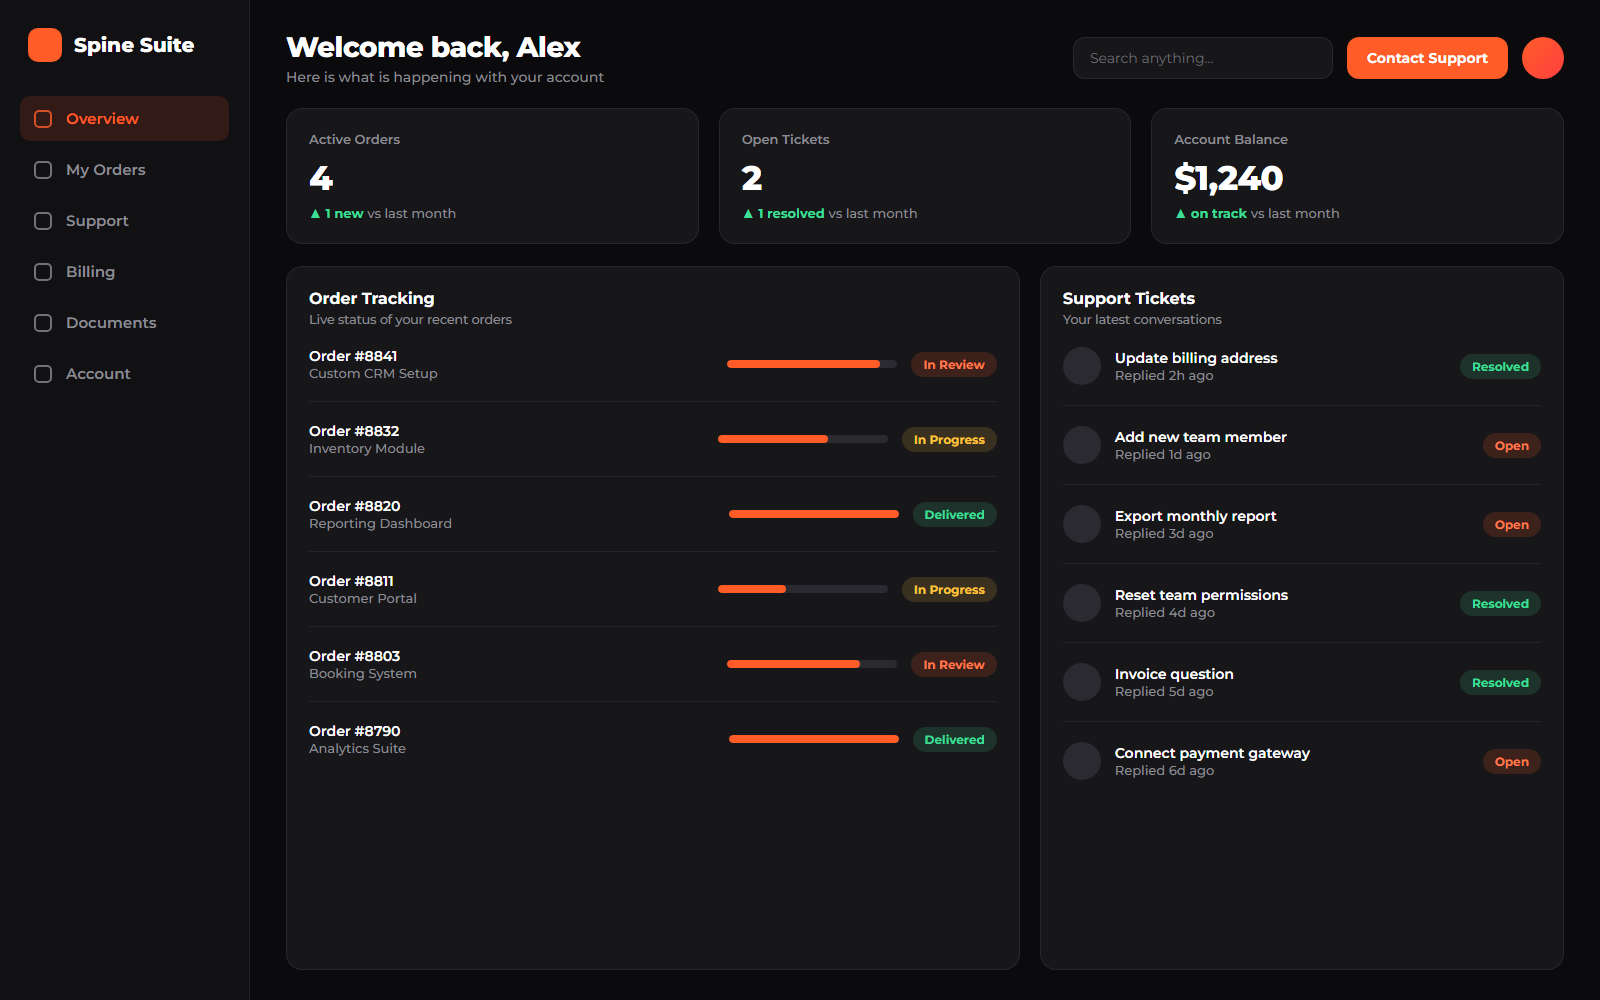Open the user avatar in the header

click(x=1542, y=58)
